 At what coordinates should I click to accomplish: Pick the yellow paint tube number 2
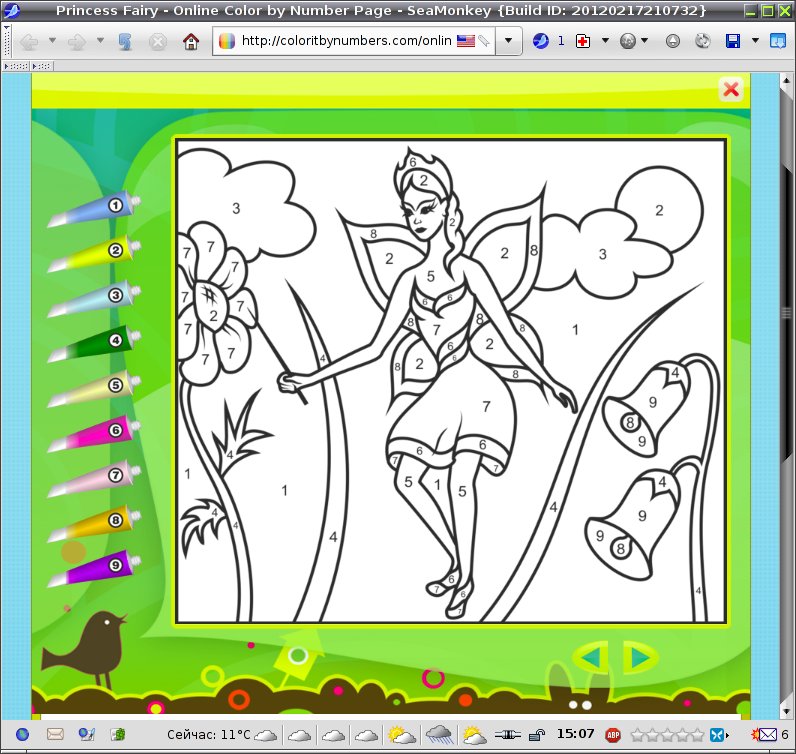(x=94, y=254)
